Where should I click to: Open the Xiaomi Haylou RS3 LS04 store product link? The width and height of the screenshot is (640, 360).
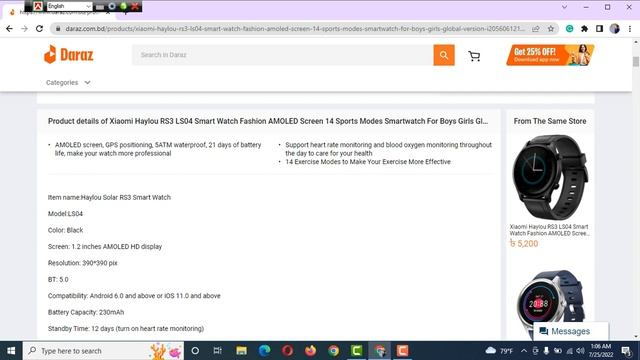click(x=549, y=230)
